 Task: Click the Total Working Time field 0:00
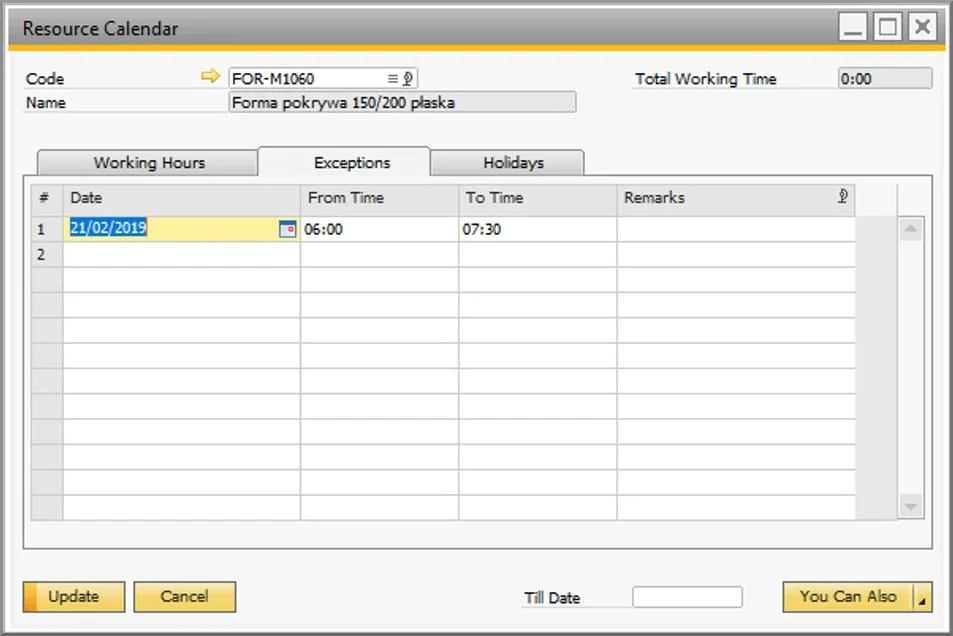[884, 78]
